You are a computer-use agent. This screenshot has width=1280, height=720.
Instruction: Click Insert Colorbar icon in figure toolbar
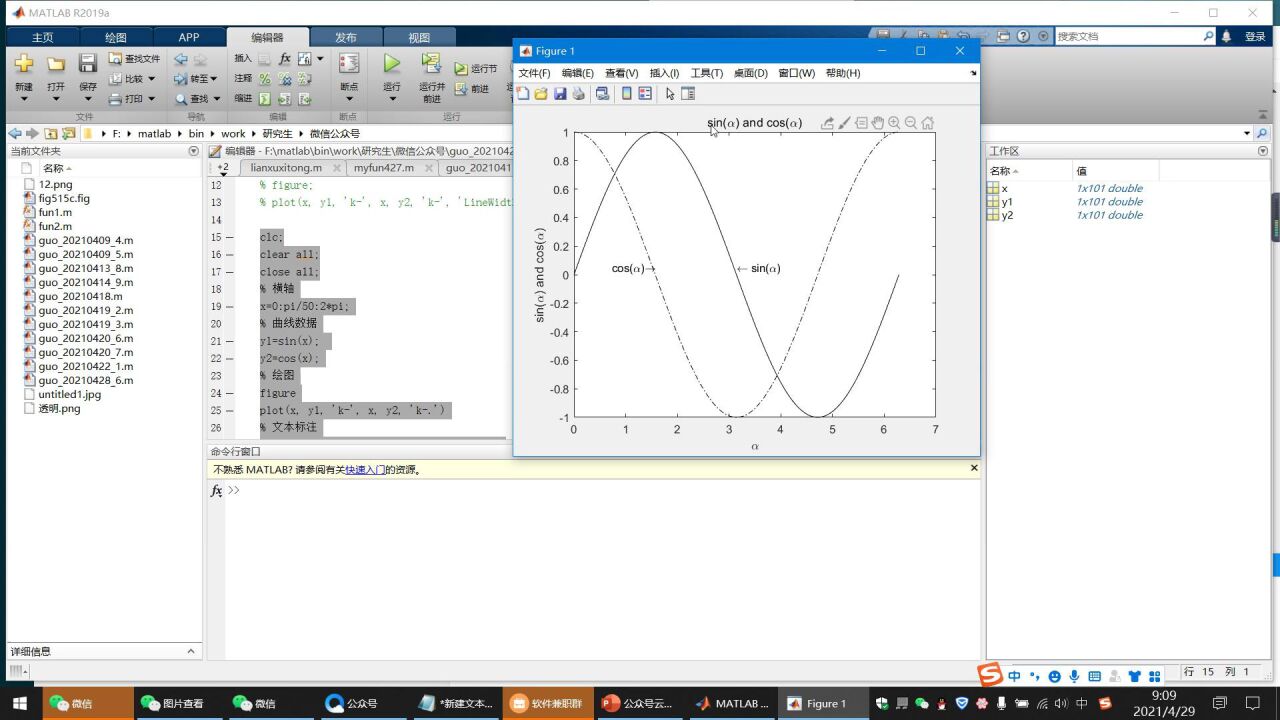(x=627, y=94)
